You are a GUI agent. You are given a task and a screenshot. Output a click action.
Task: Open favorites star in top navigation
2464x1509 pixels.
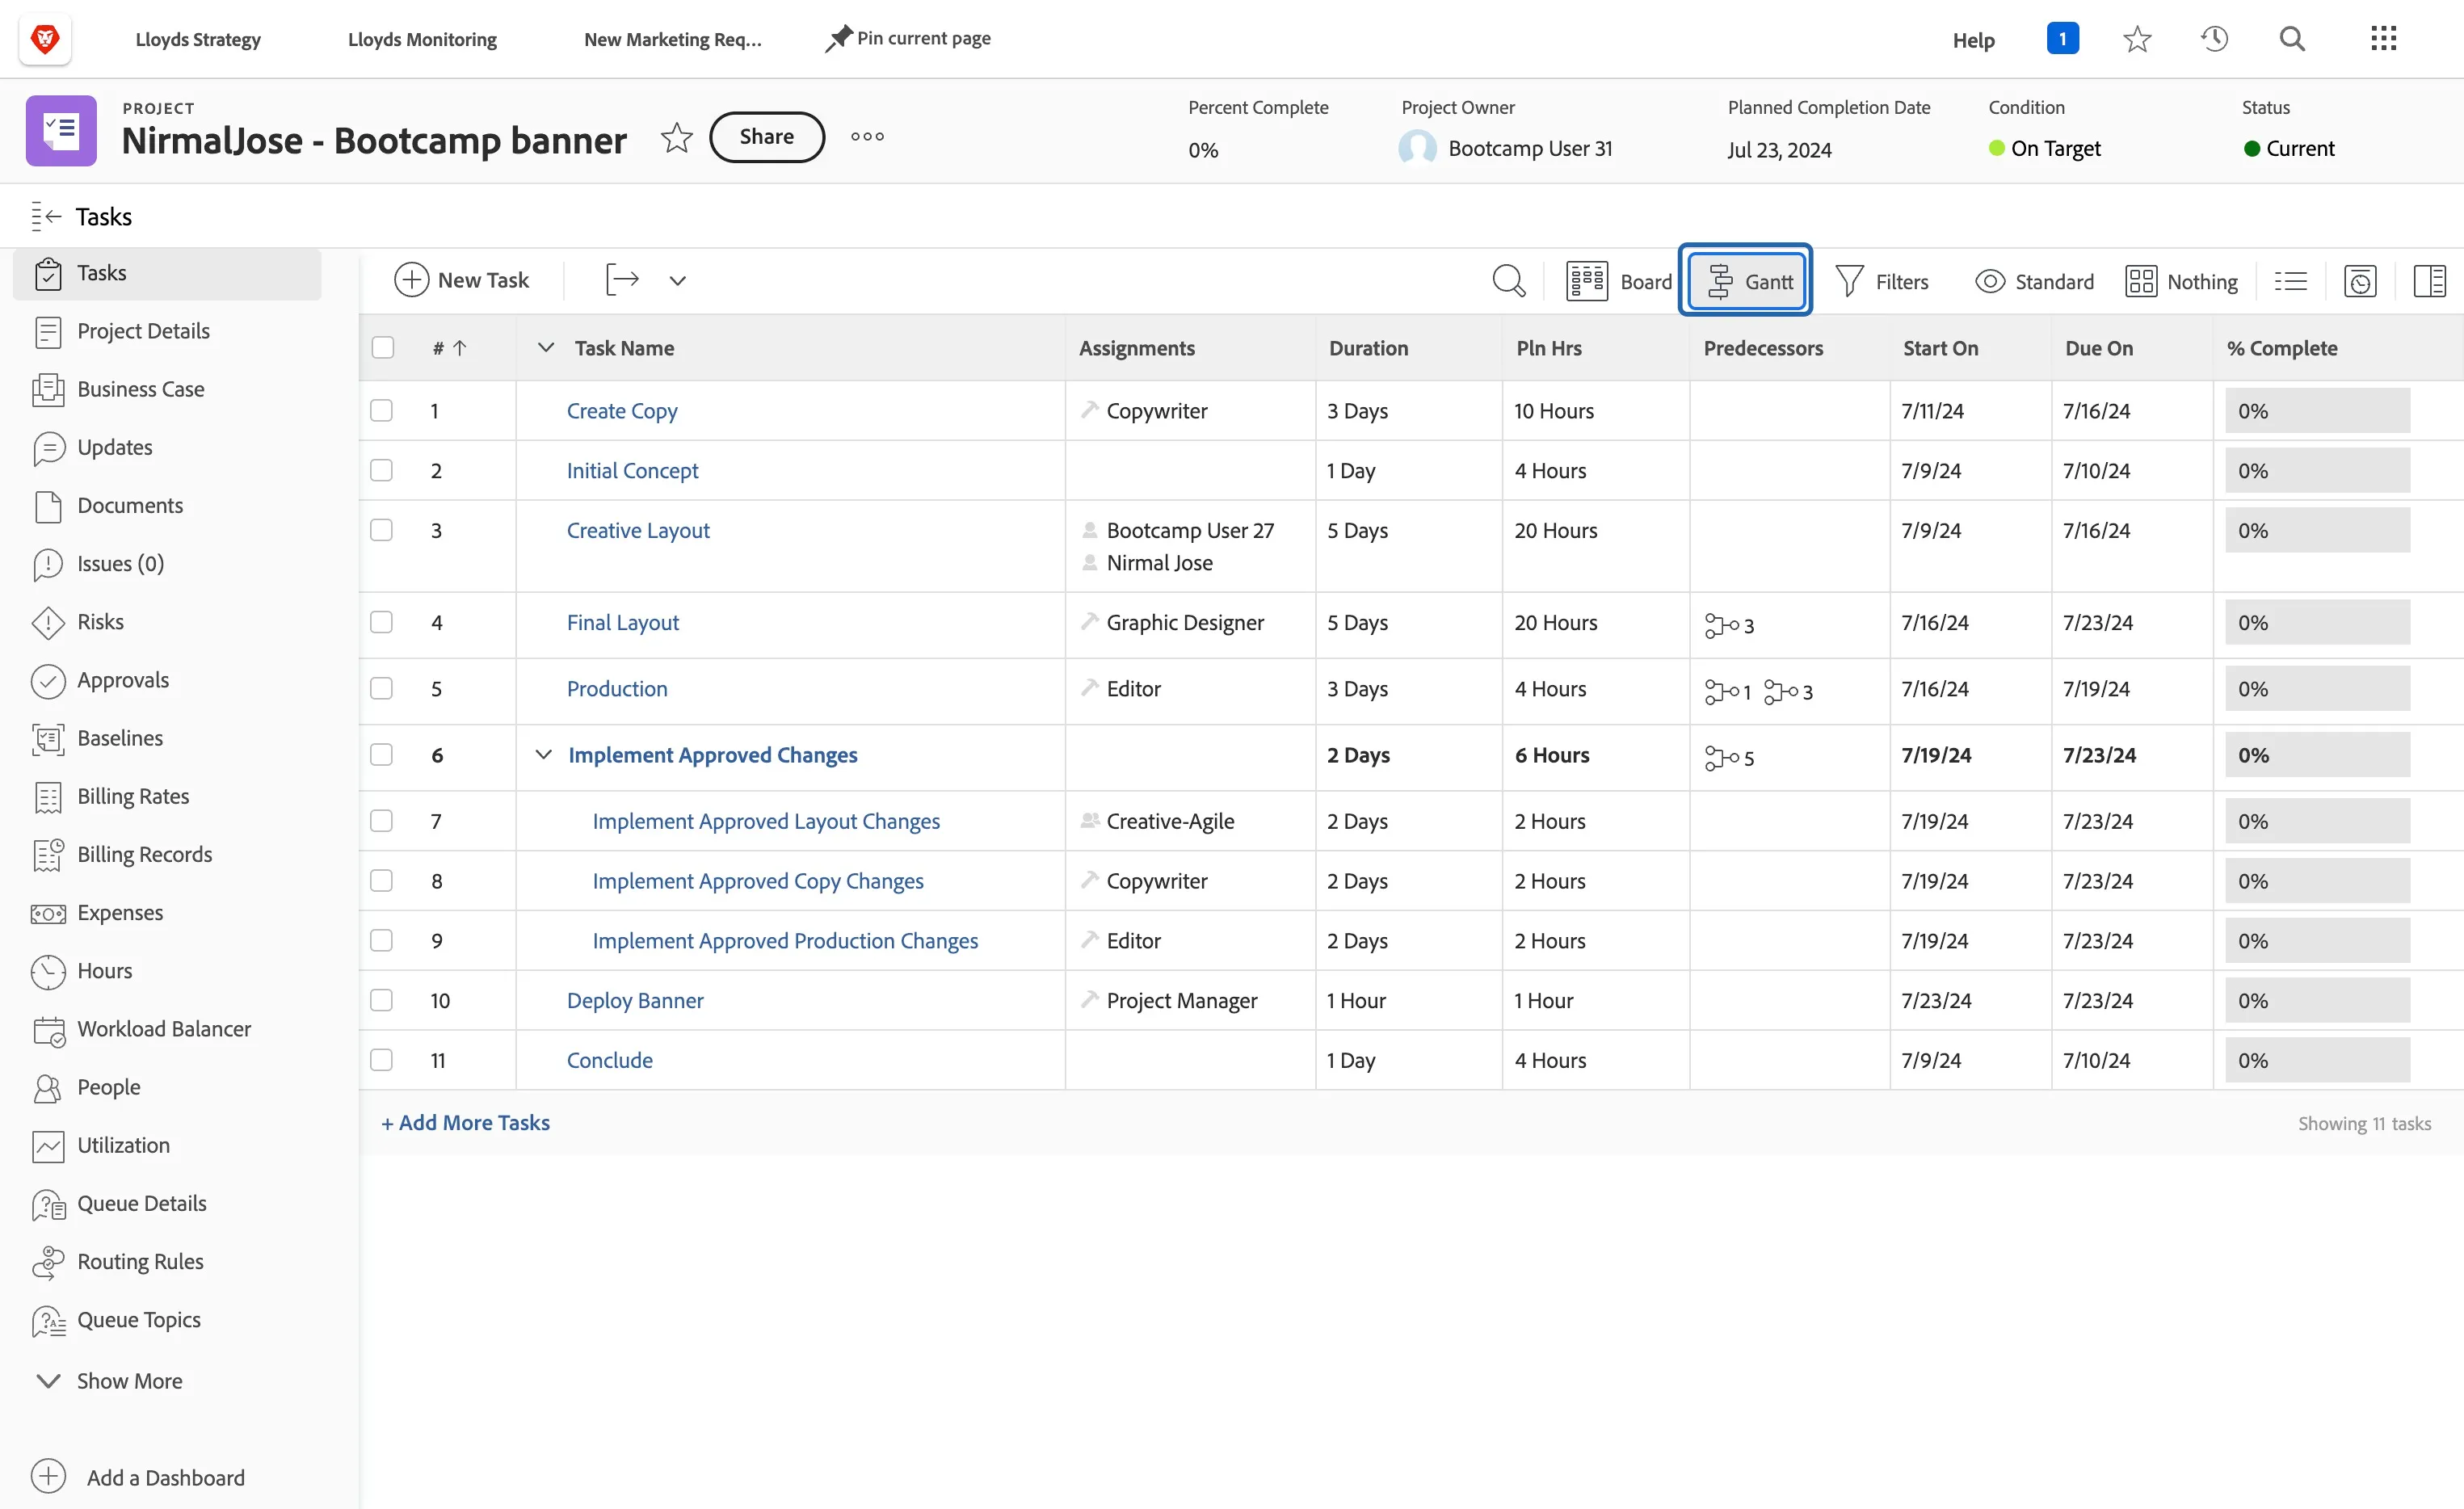pos(2137,39)
